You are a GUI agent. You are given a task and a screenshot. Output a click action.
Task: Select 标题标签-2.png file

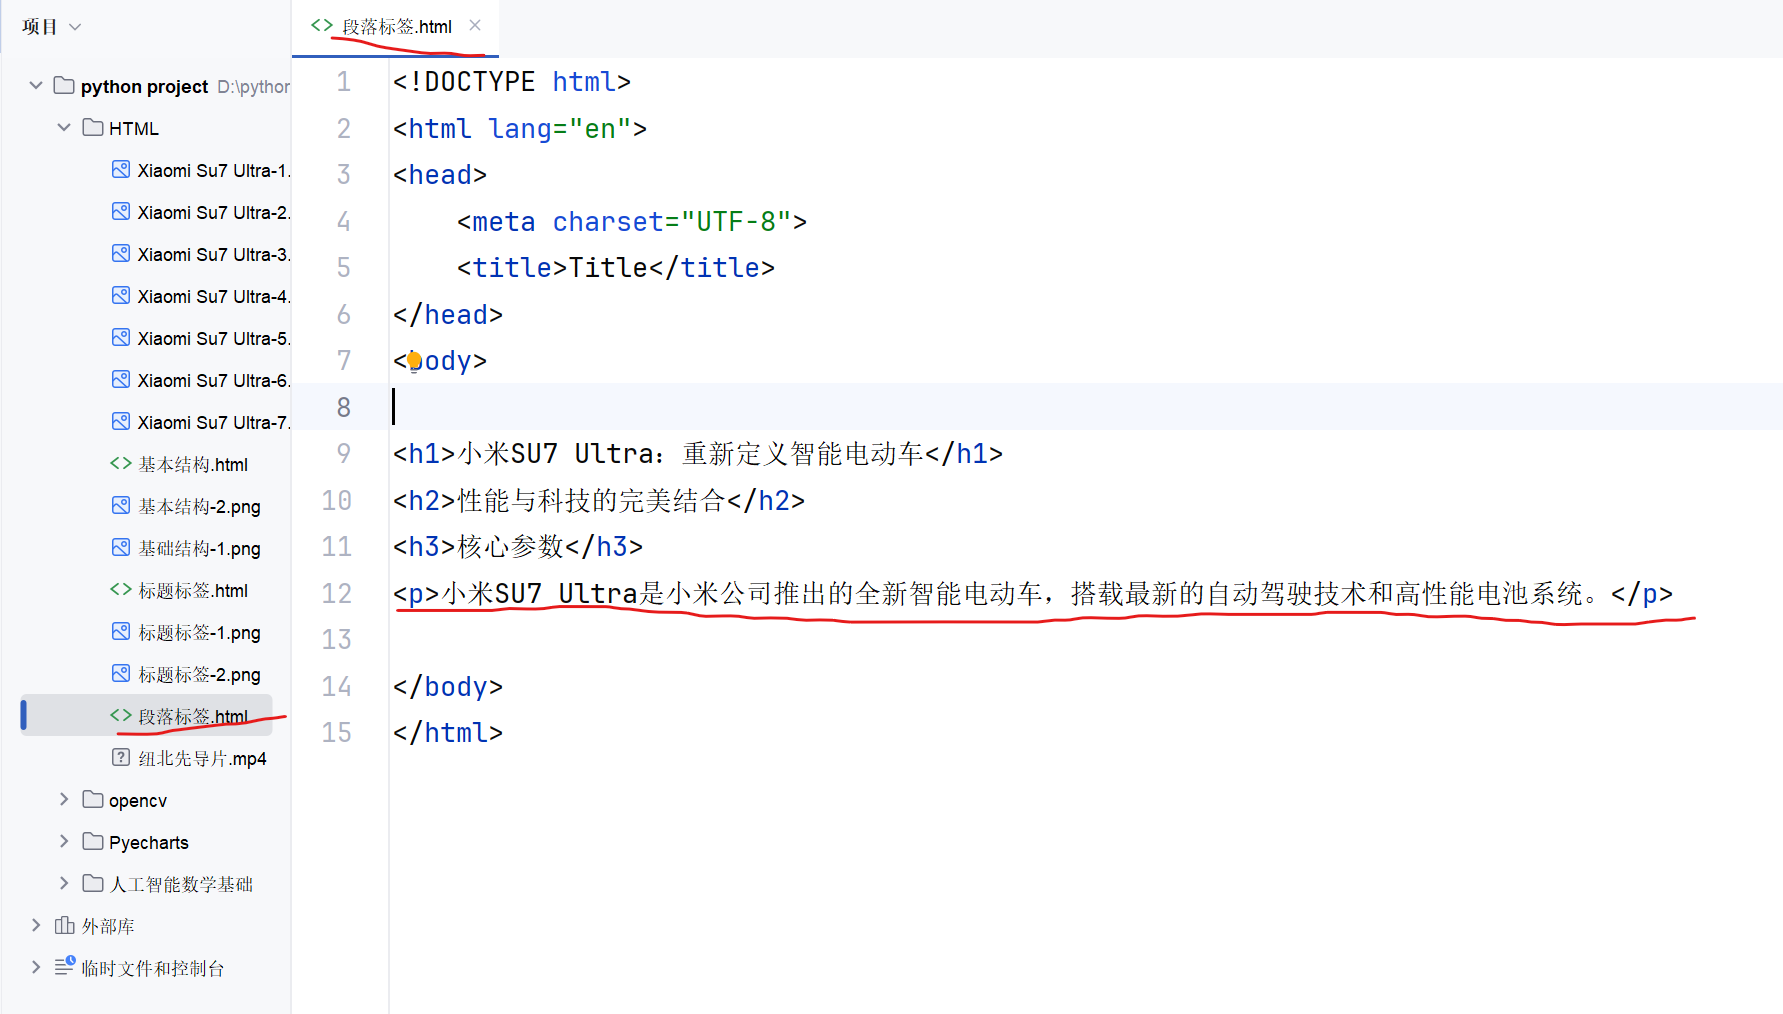click(199, 675)
